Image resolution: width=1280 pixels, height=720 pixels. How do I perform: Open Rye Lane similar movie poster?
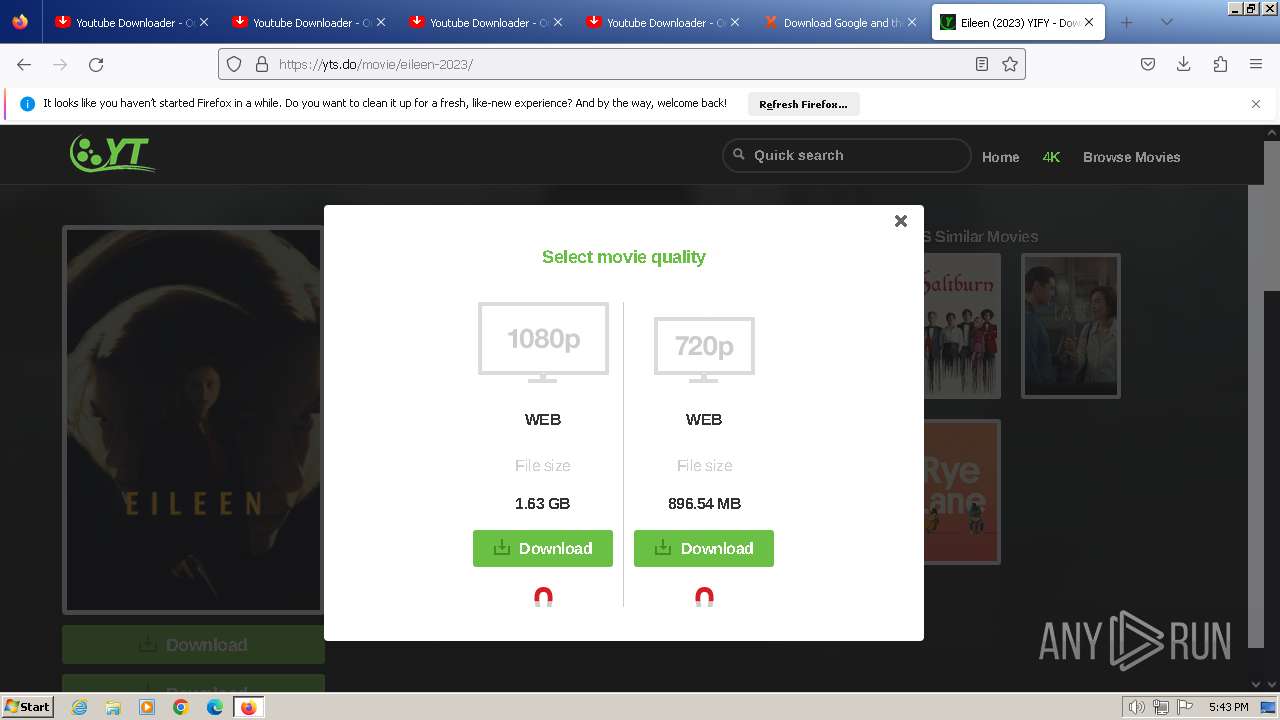[962, 491]
